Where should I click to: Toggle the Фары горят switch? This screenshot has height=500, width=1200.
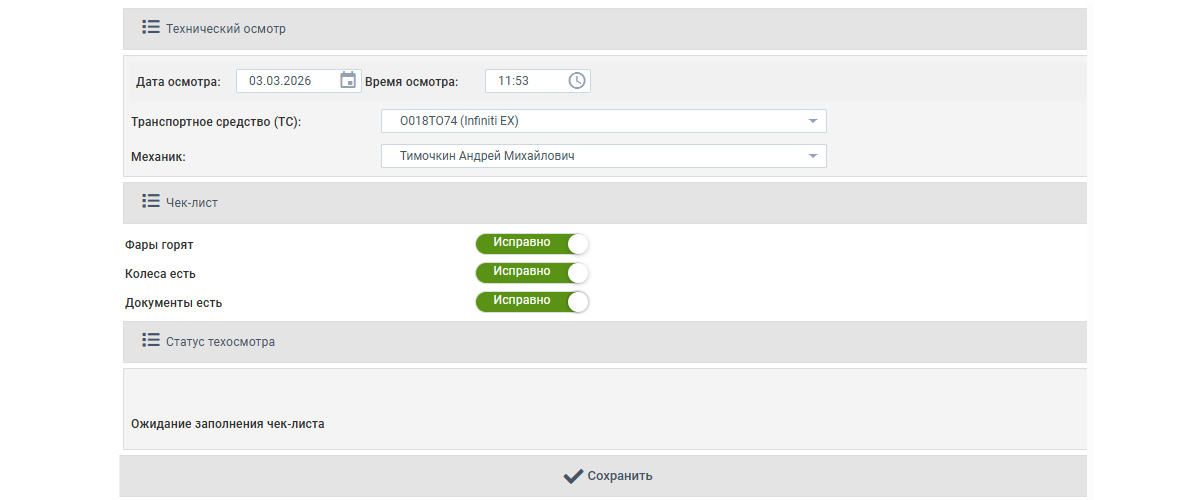(532, 244)
